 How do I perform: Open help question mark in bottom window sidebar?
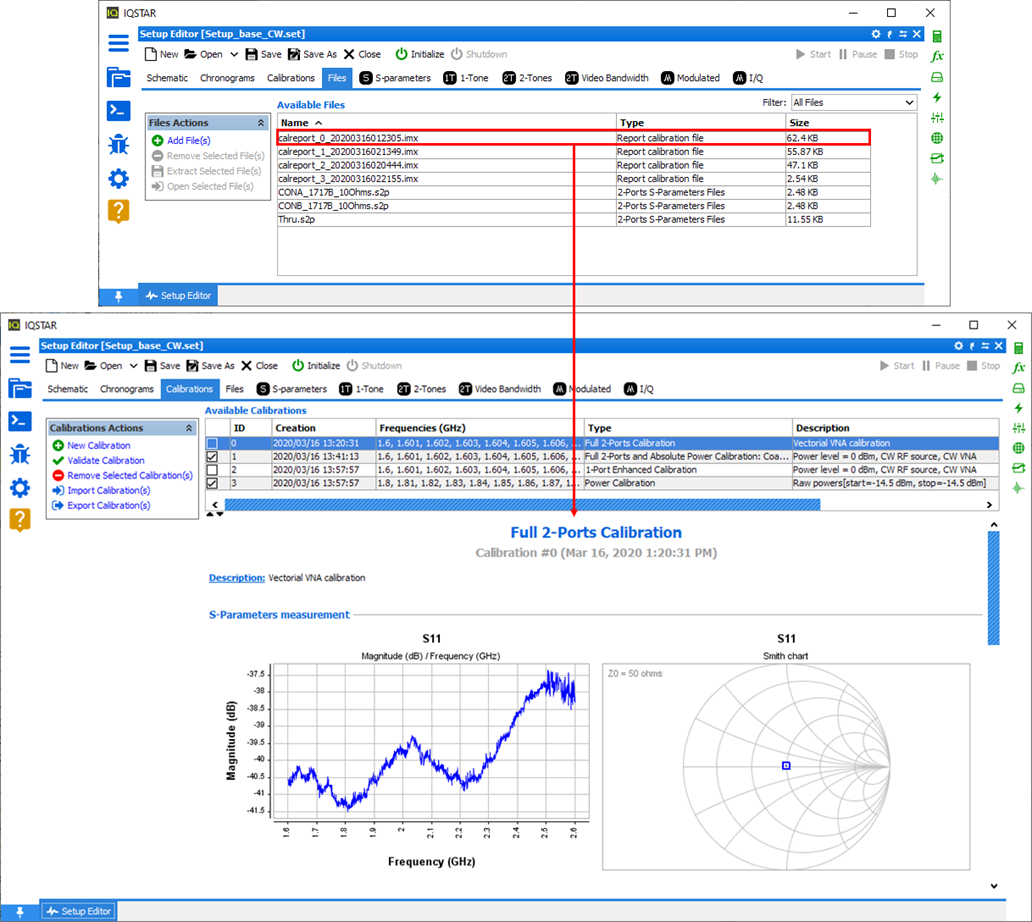point(20,521)
